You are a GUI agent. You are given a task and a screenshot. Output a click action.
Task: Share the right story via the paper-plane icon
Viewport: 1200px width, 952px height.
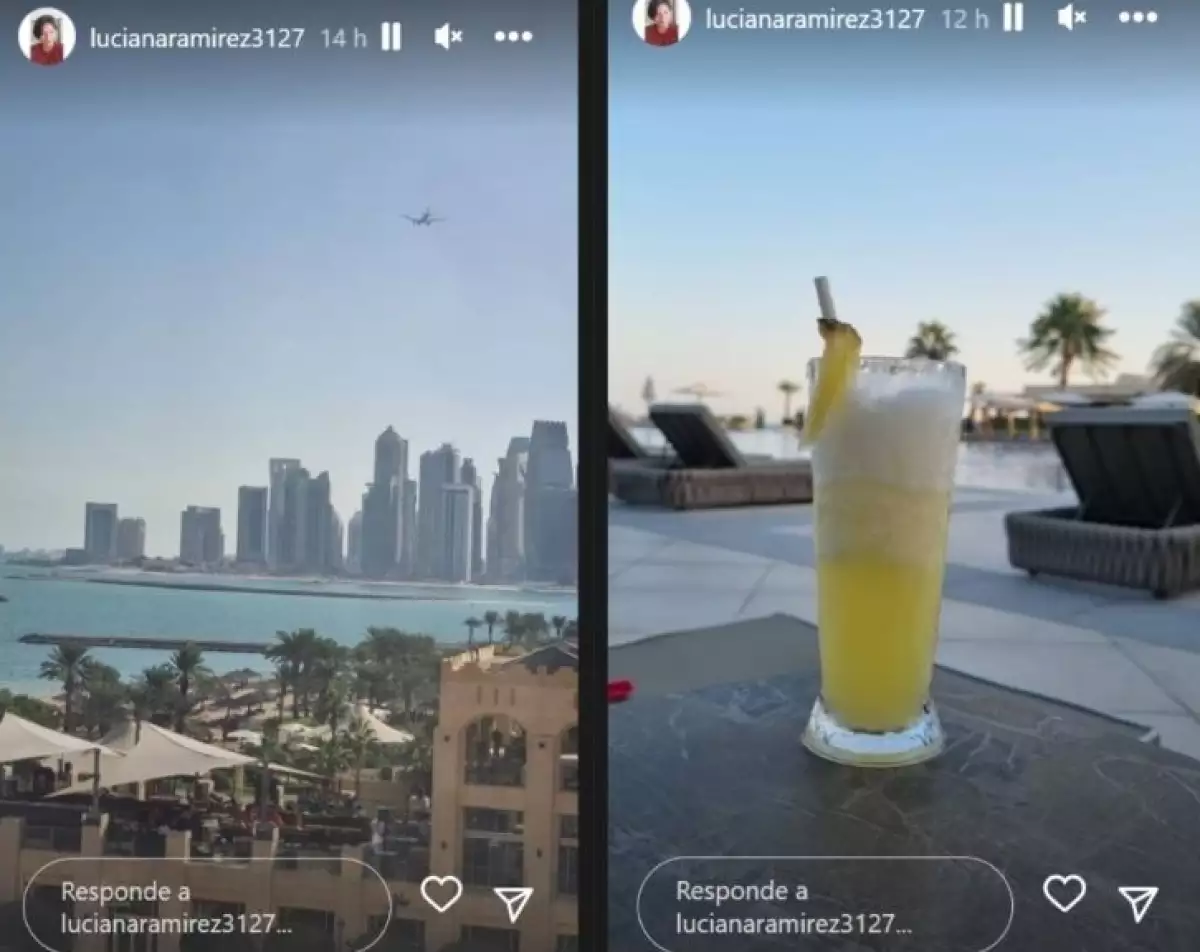pos(1138,903)
